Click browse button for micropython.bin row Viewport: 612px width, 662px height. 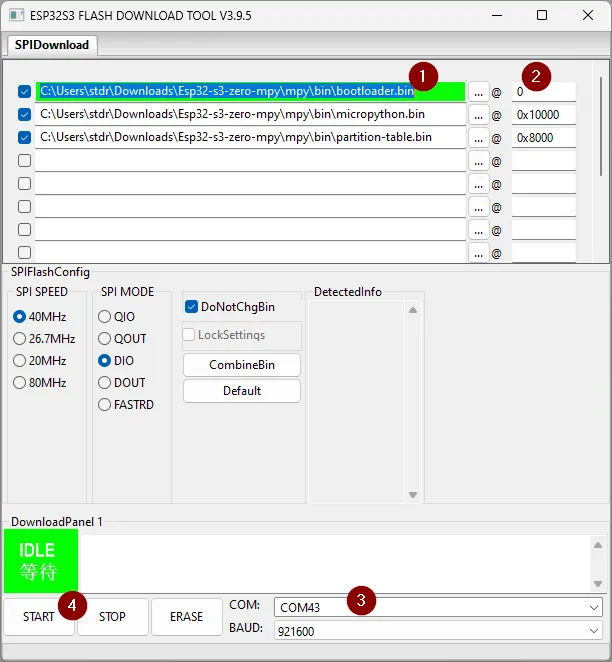pyautogui.click(x=479, y=115)
